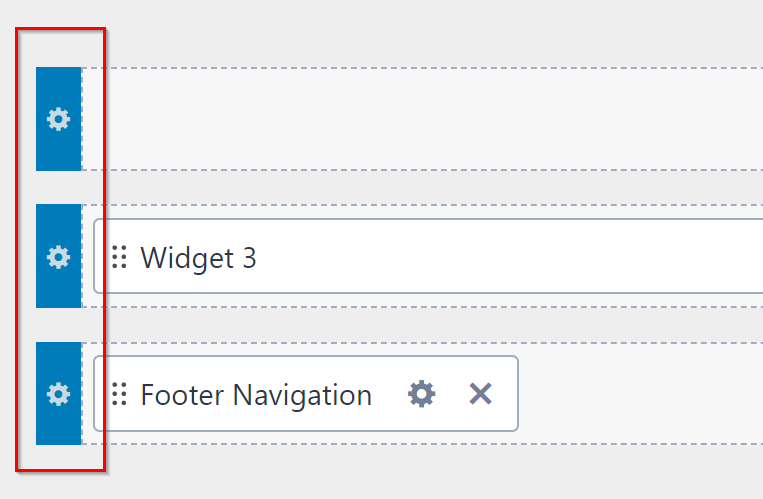Click the dashed top border of the empty row

(420, 68)
